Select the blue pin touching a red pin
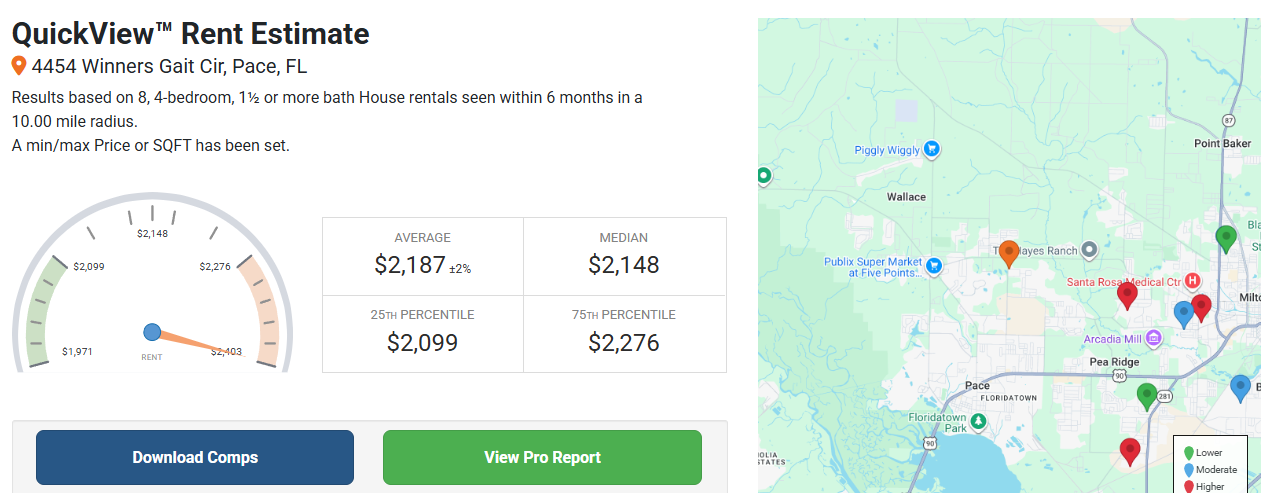The image size is (1267, 493). 1183,314
